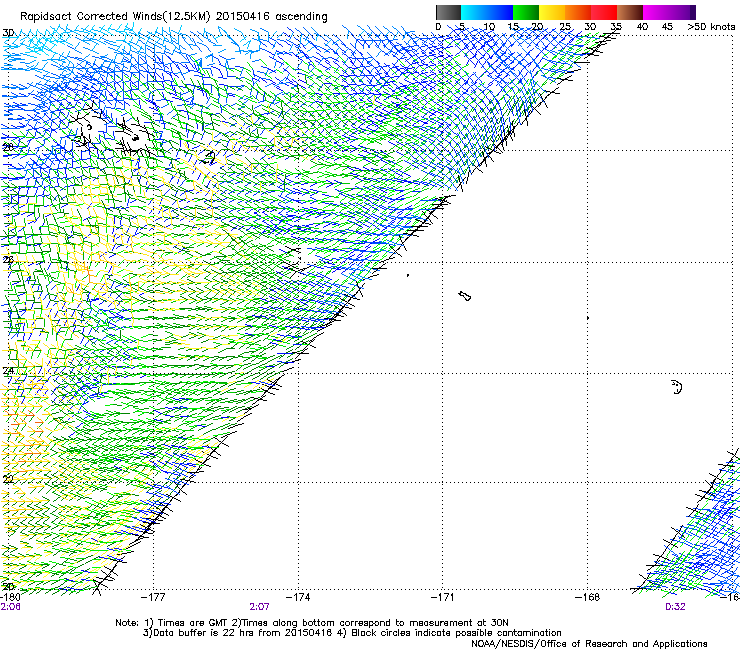Click the NOAA/NESDIS credit text
This screenshot has height=650, width=740.
point(589,644)
